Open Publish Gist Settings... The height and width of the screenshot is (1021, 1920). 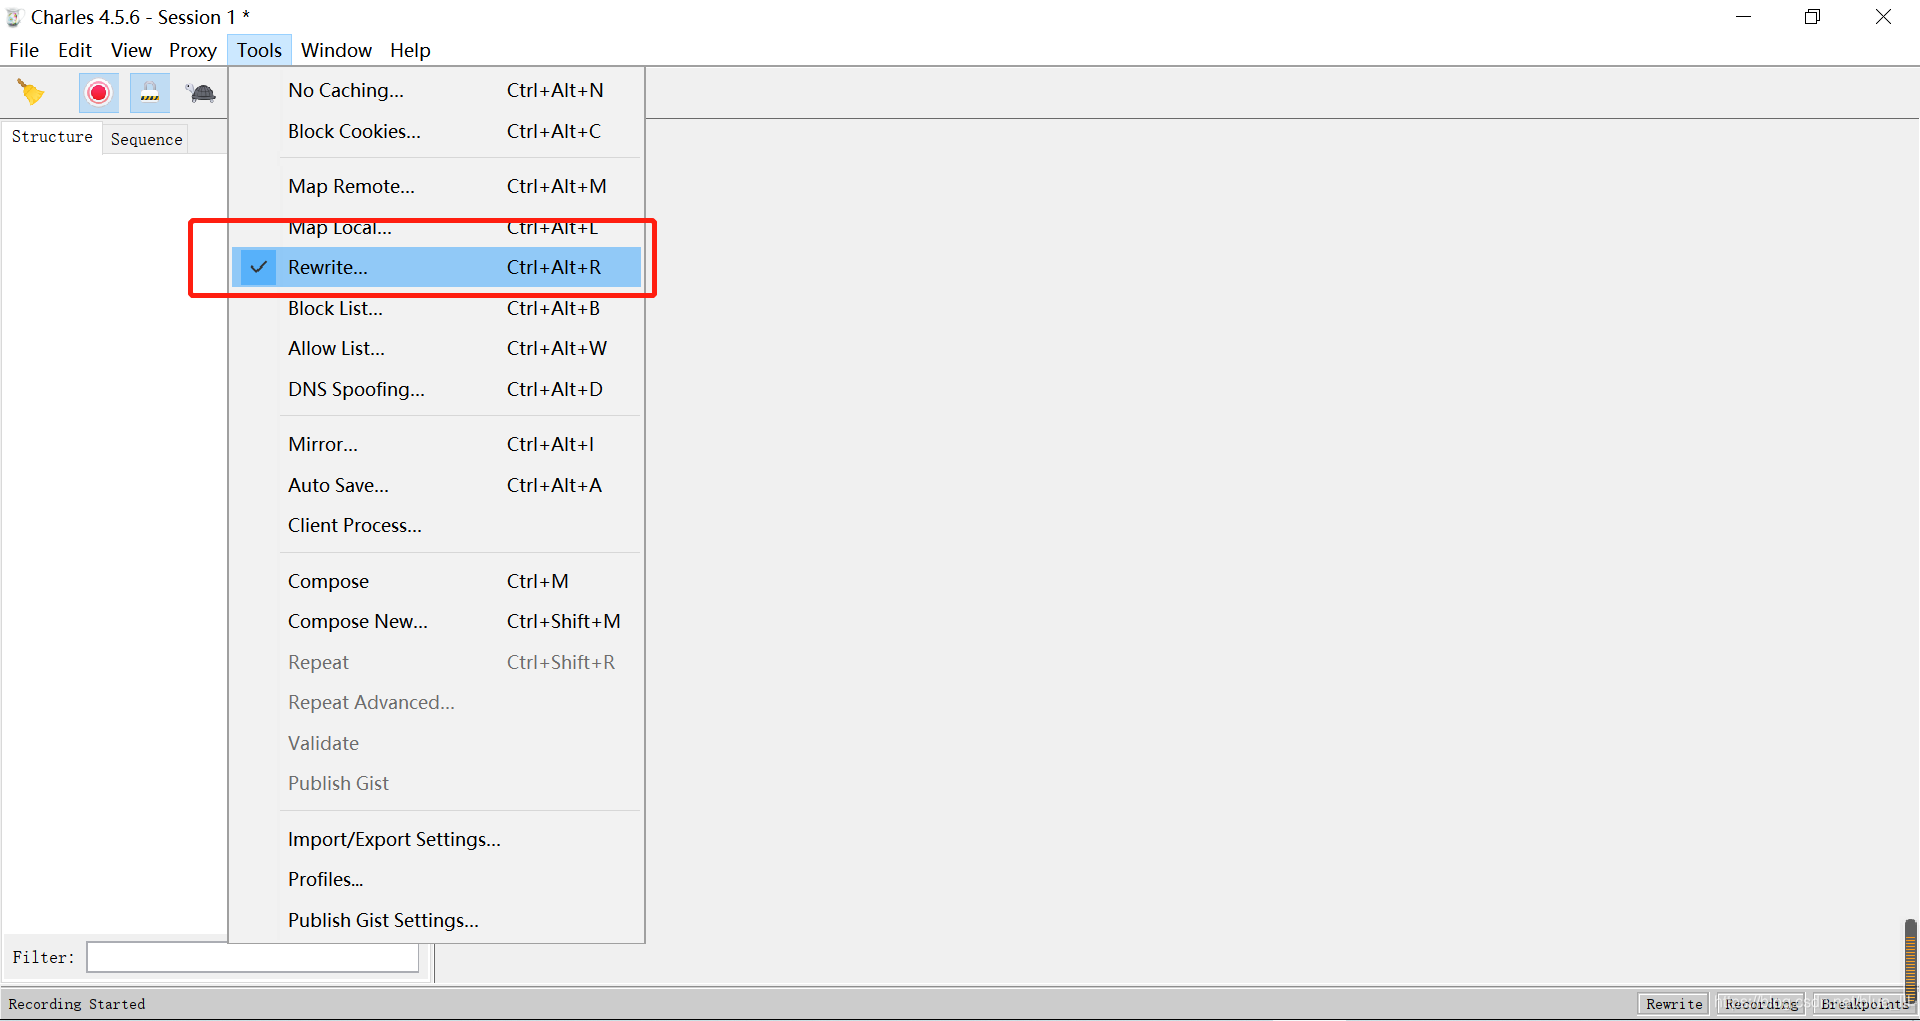437,920
